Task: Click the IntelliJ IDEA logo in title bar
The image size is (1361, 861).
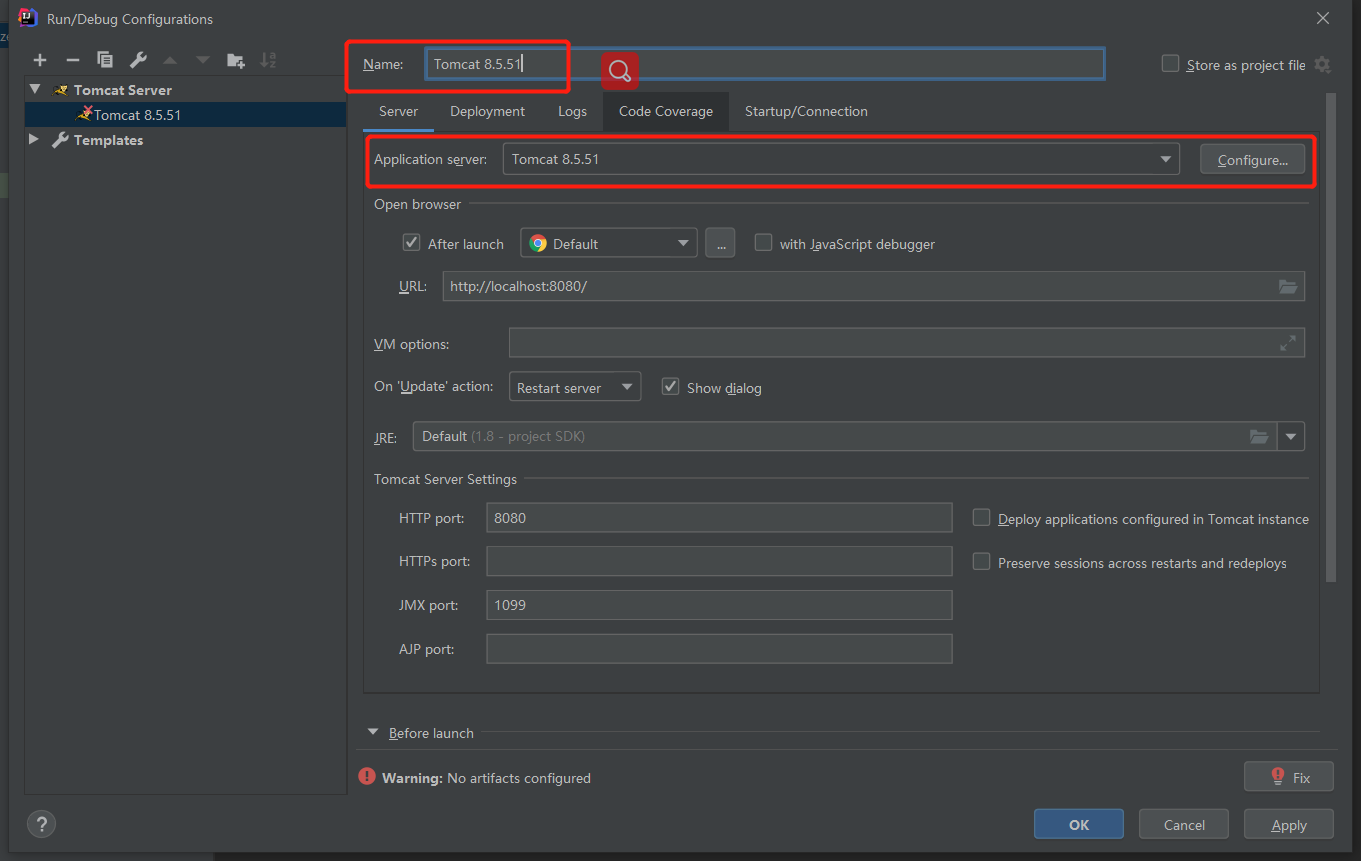Action: click(x=28, y=18)
